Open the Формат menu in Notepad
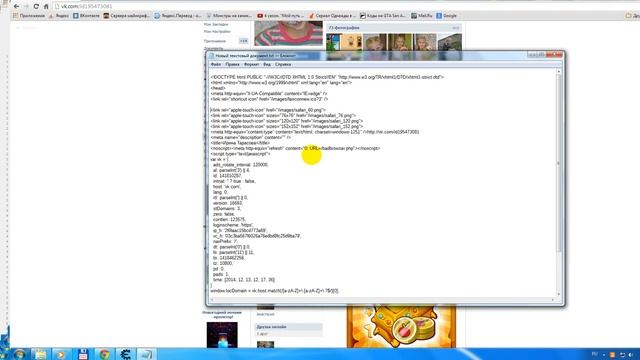640x360 pixels. point(251,64)
